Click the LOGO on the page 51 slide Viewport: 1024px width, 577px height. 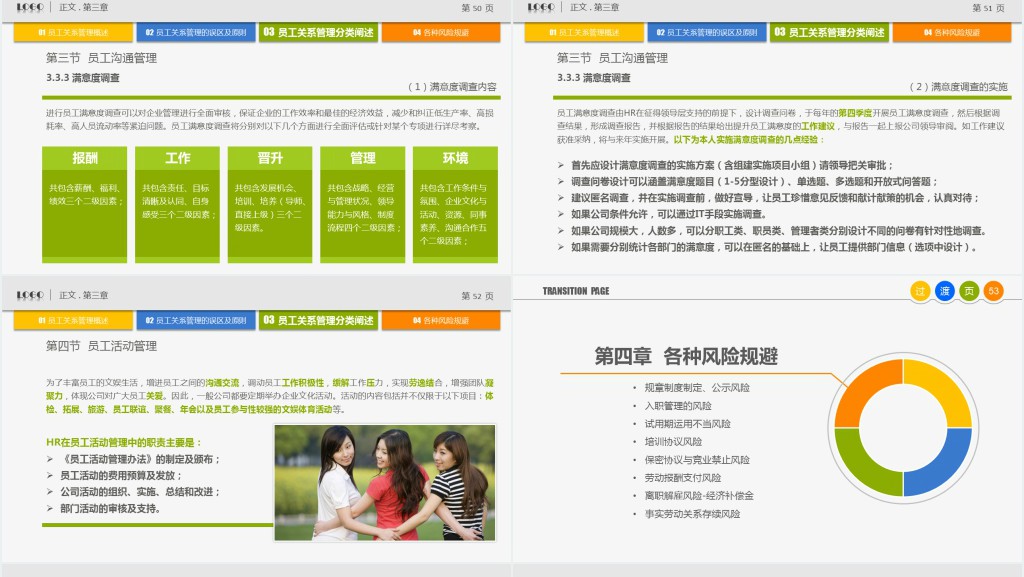tap(541, 7)
